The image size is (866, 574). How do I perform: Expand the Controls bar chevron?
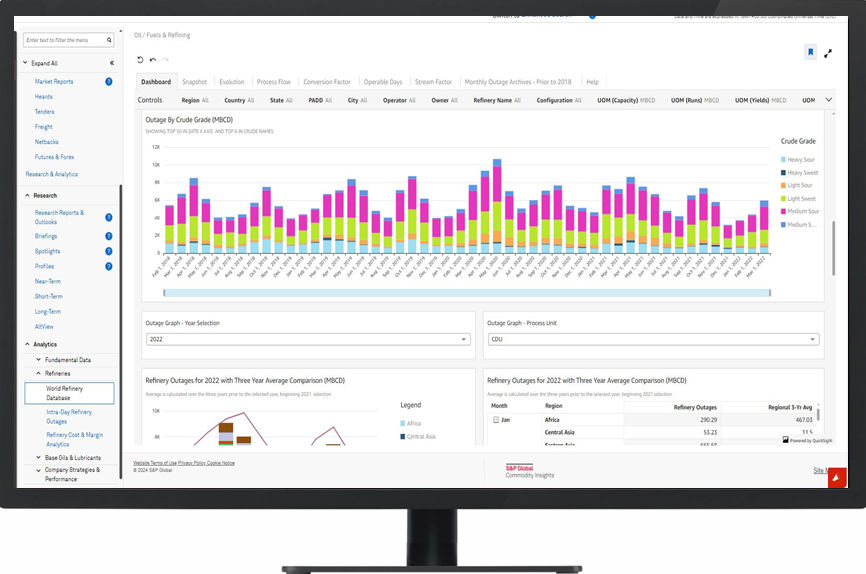click(x=828, y=100)
